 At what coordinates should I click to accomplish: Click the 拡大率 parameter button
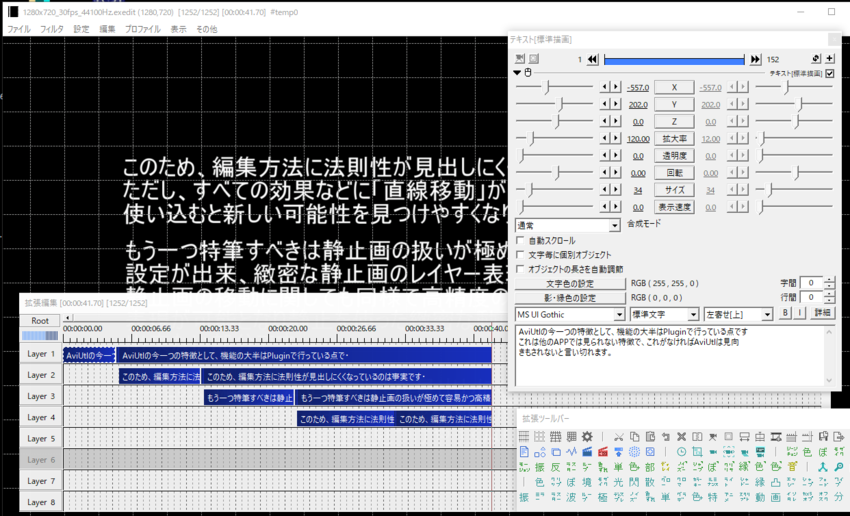point(674,139)
